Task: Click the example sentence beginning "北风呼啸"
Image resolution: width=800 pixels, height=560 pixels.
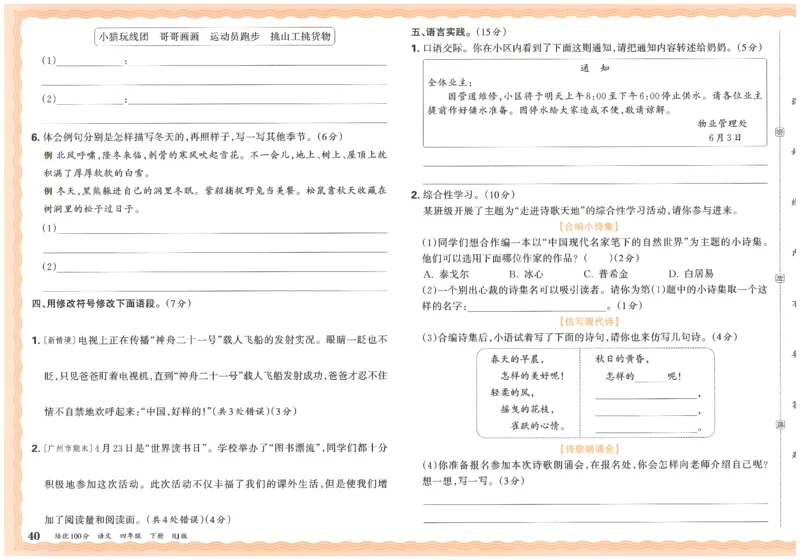Action: tap(215, 164)
